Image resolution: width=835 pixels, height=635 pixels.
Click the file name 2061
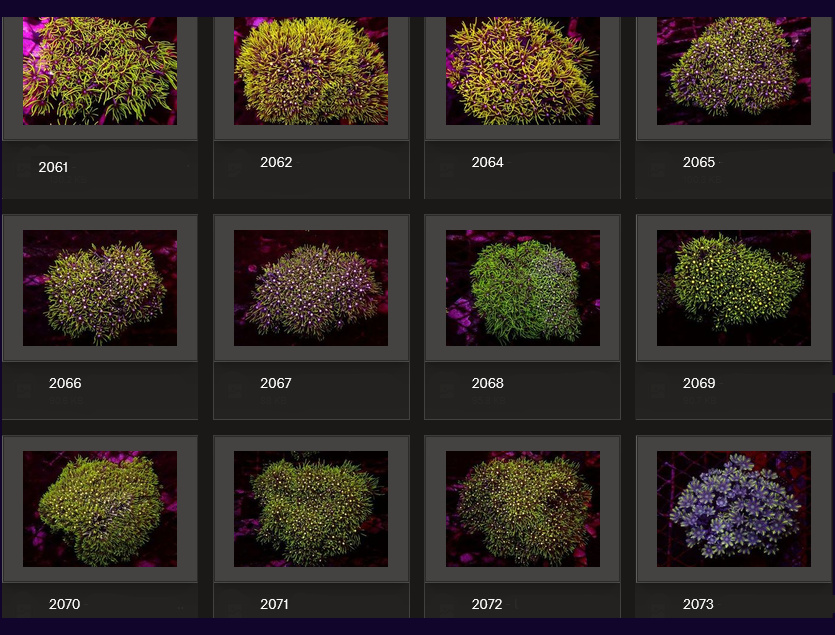(x=53, y=167)
